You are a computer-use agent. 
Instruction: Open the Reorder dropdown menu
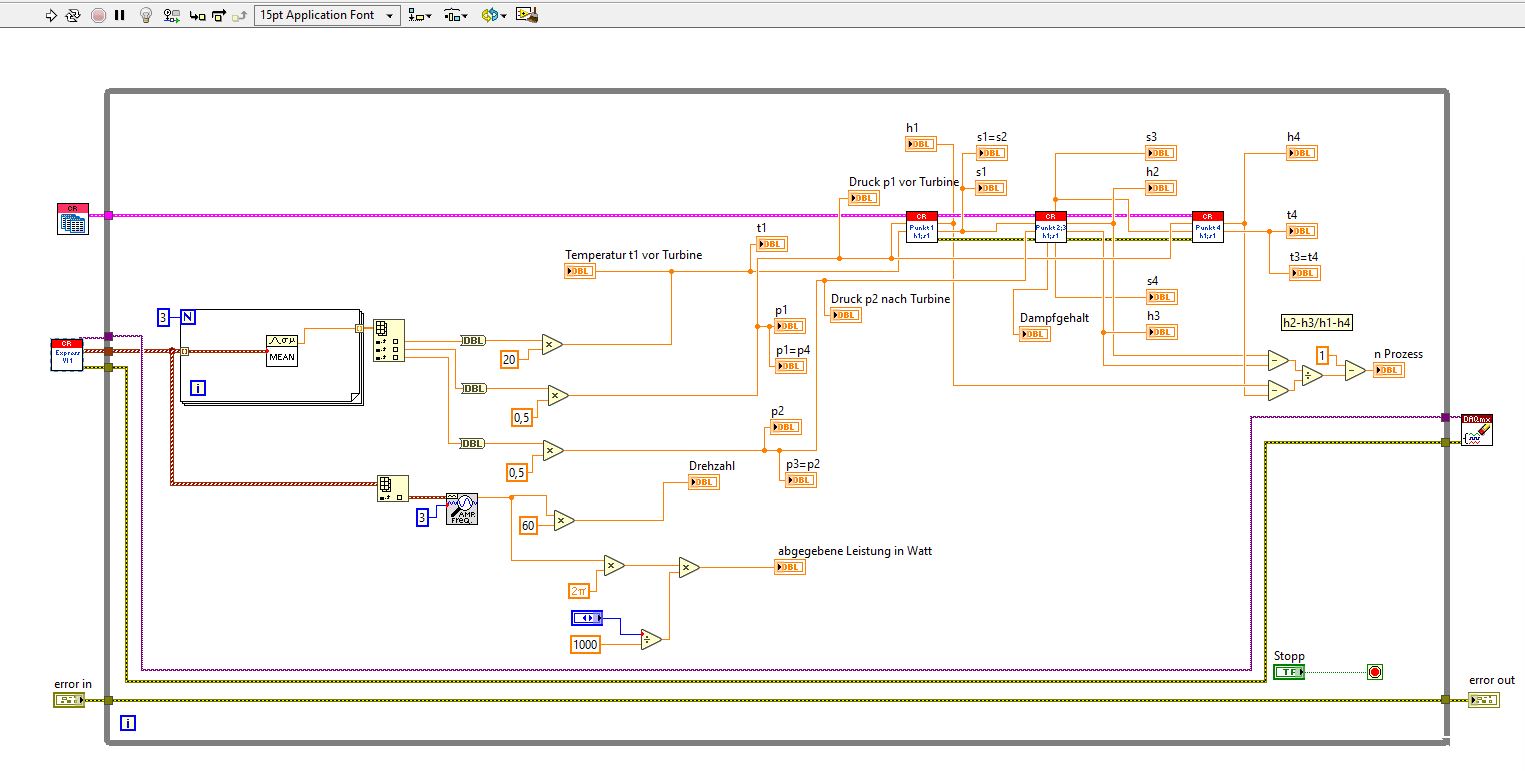[x=493, y=15]
